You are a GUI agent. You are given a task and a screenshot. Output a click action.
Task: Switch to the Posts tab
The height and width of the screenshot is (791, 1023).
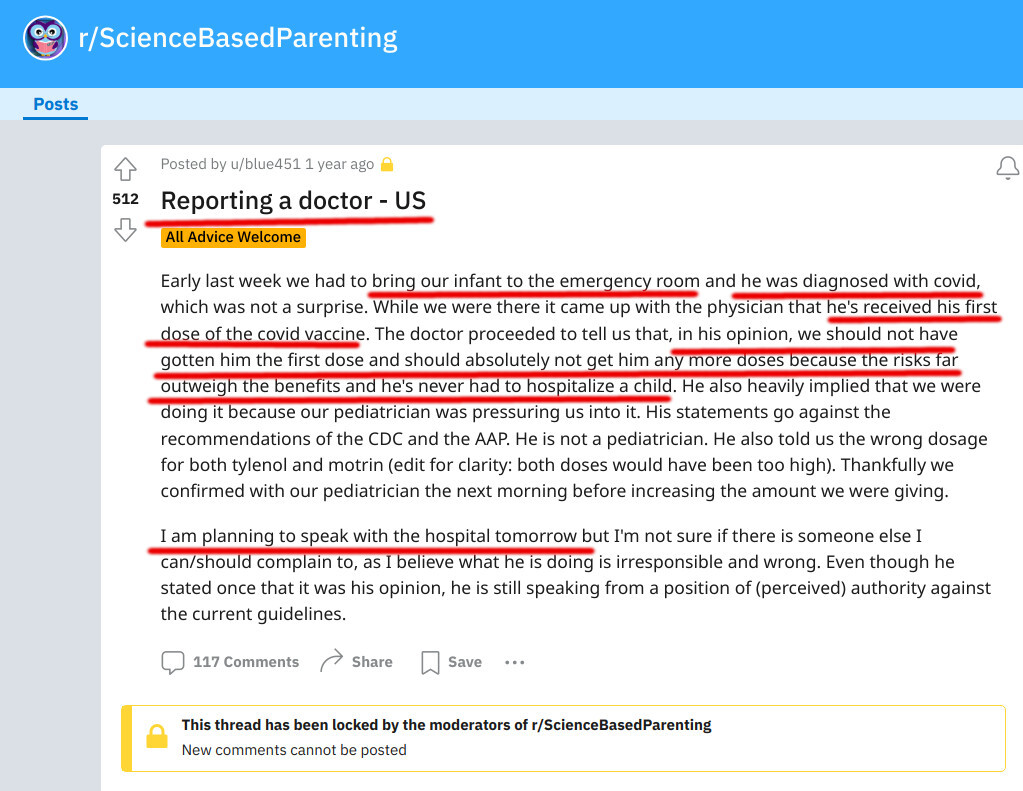(56, 104)
